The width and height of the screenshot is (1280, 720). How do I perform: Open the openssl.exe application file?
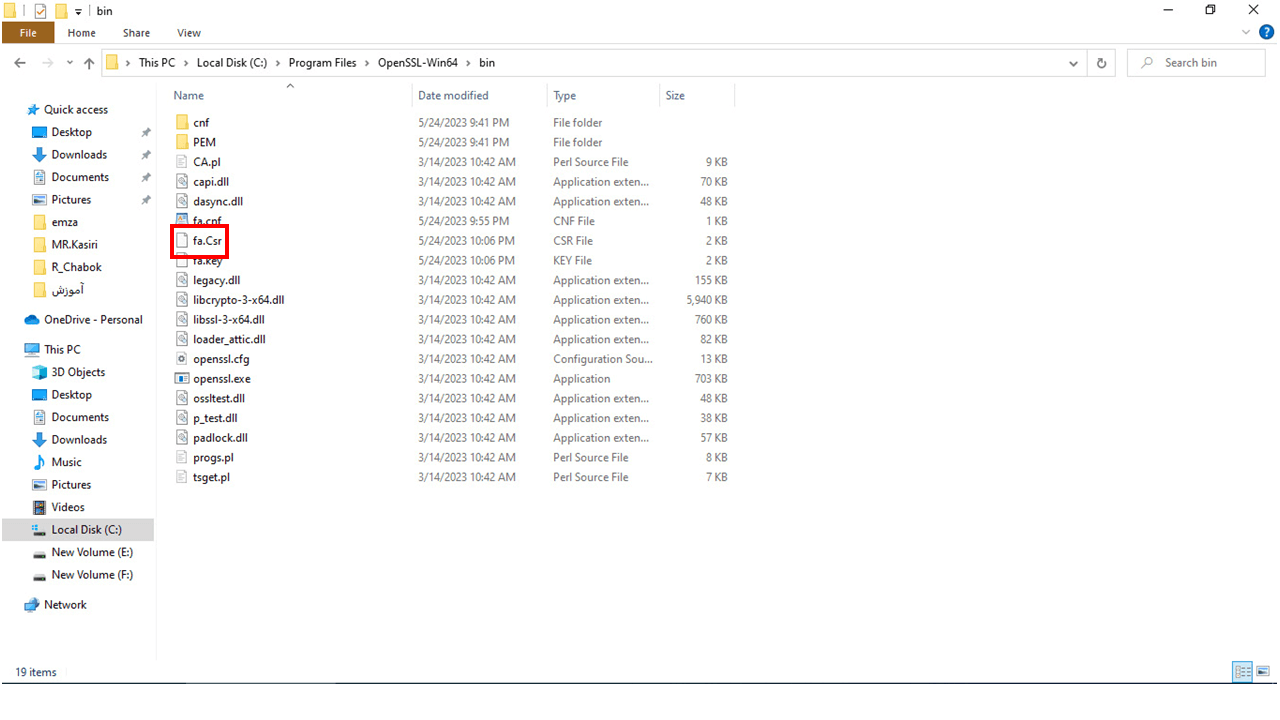(221, 379)
